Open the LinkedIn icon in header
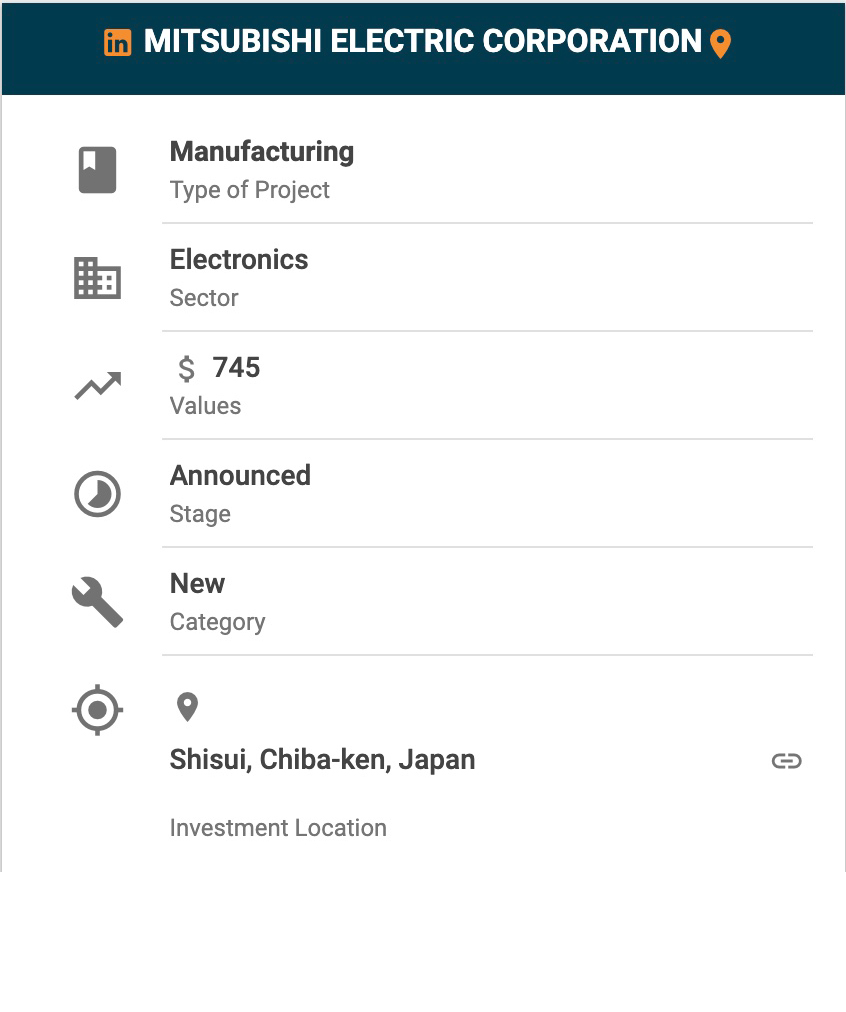The width and height of the screenshot is (846, 1012). tap(117, 43)
